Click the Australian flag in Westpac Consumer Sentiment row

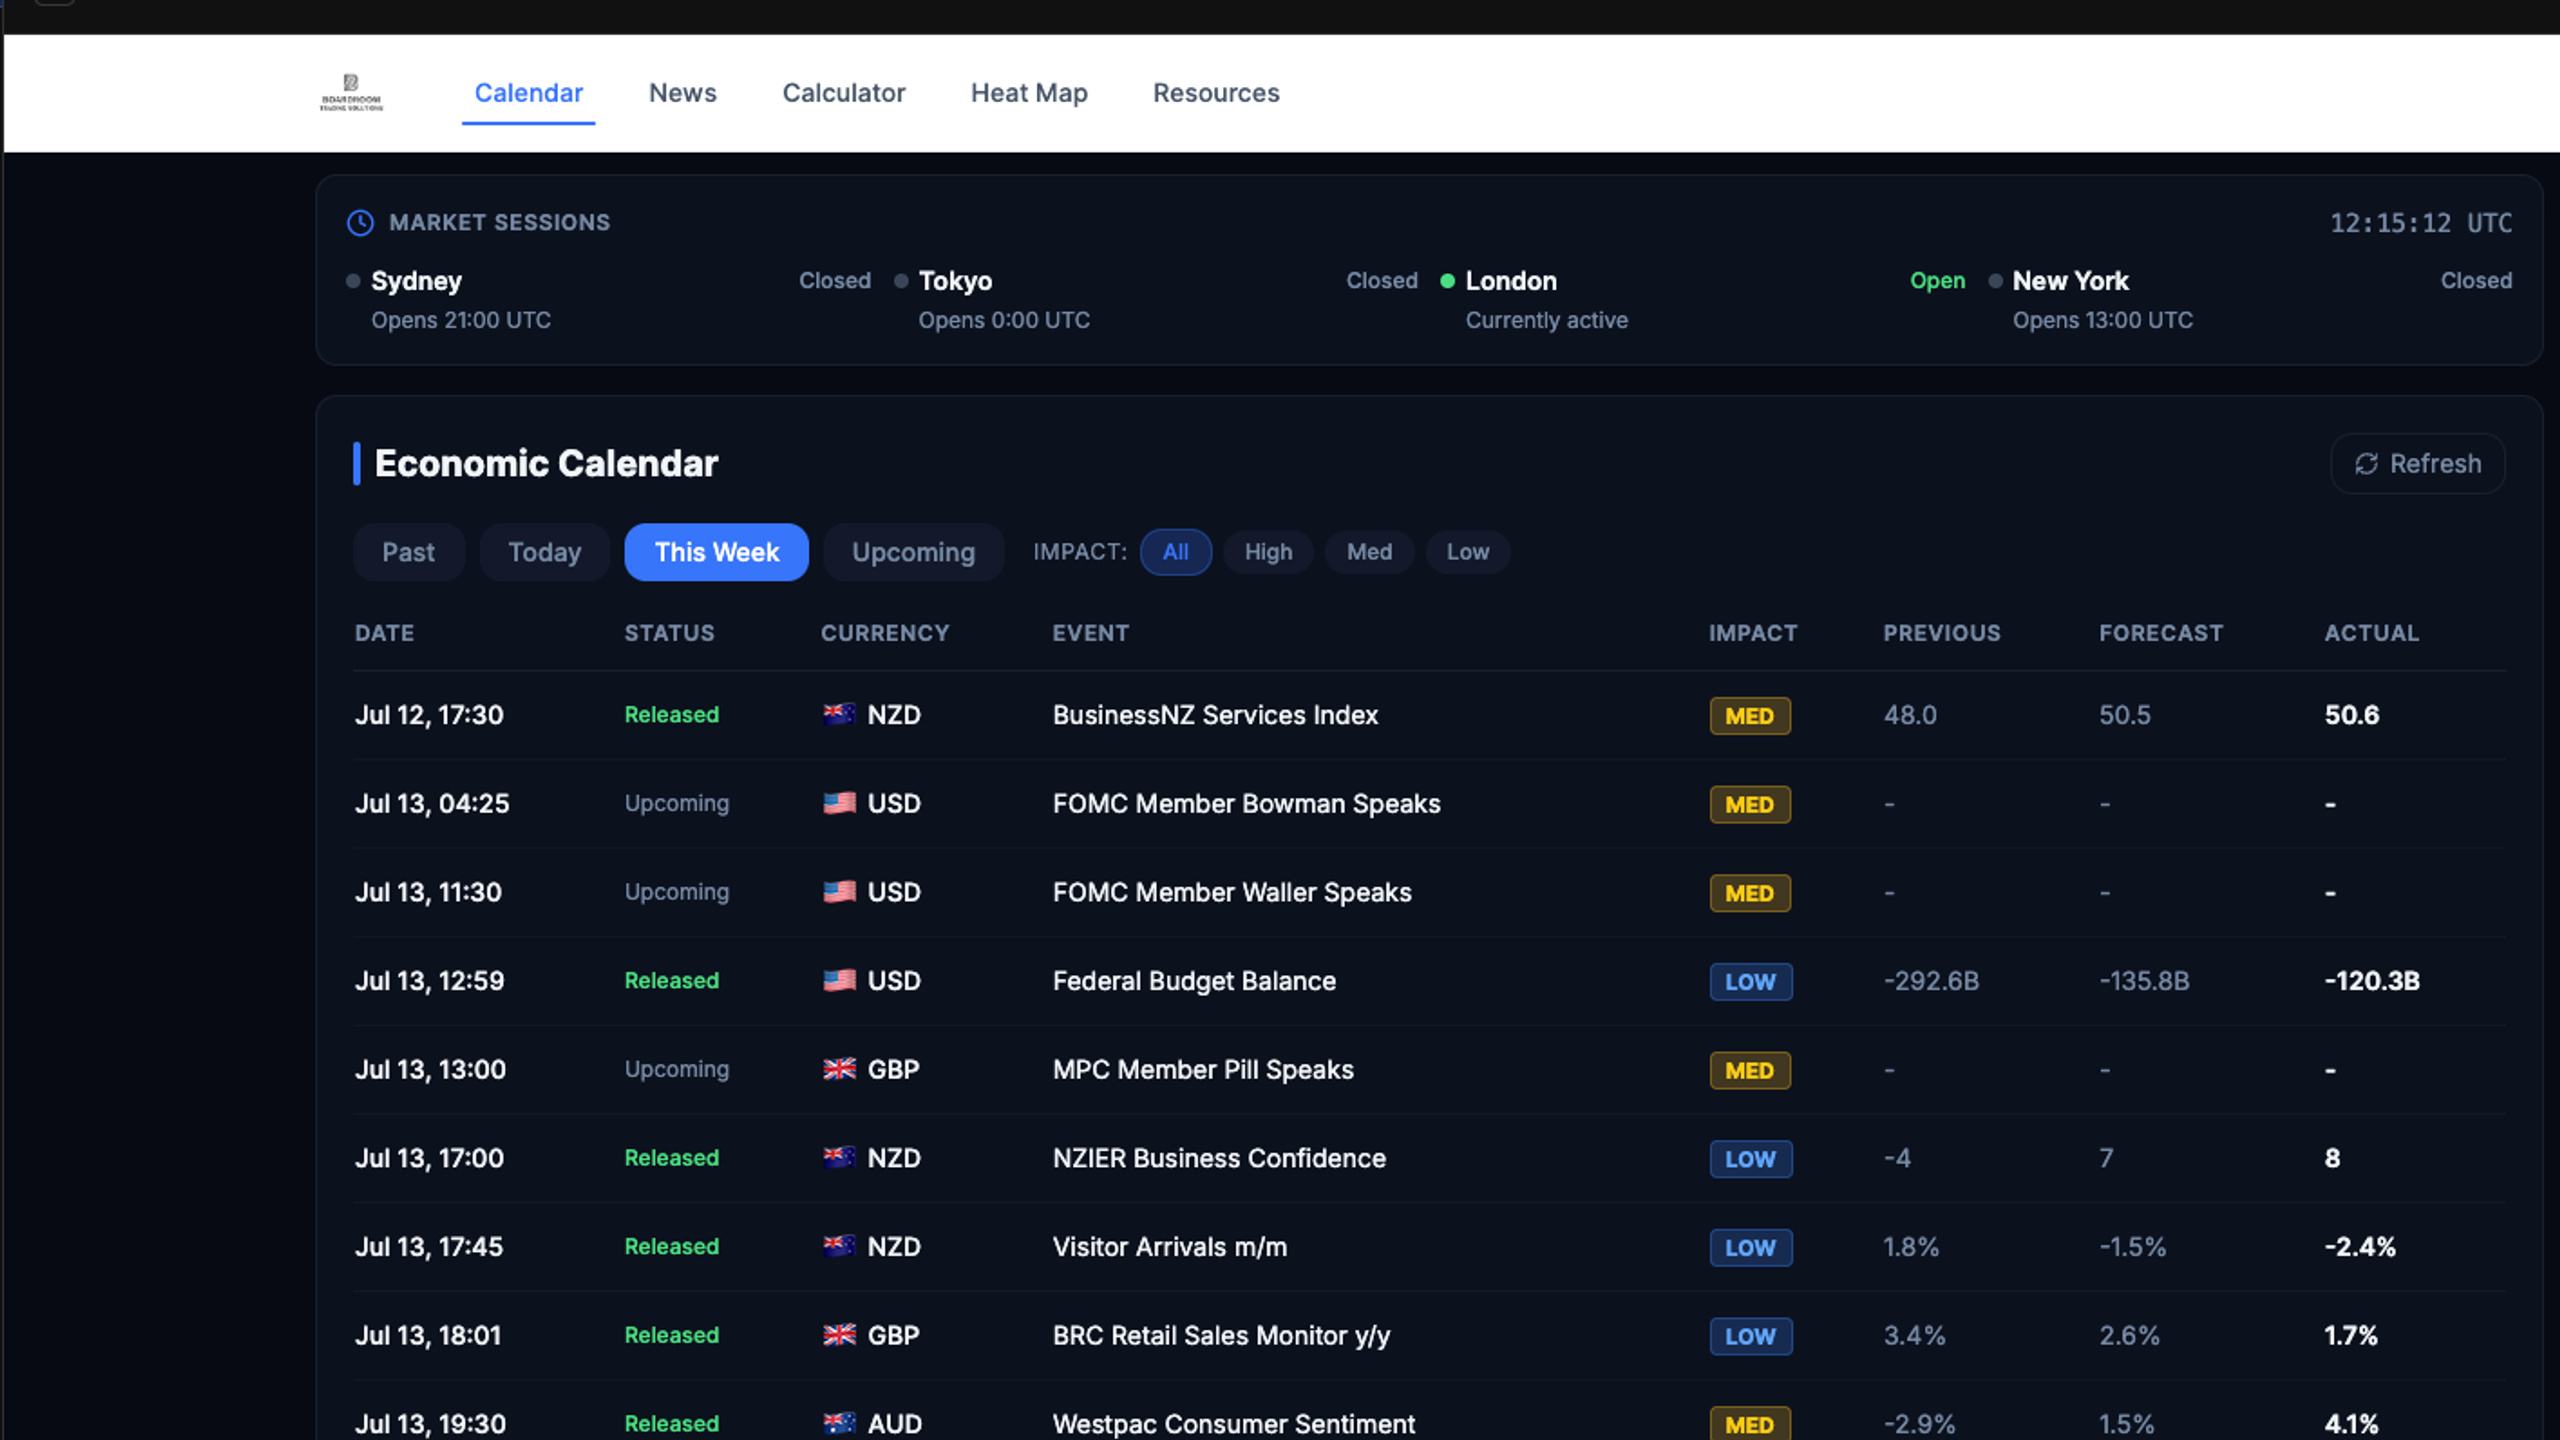[839, 1423]
